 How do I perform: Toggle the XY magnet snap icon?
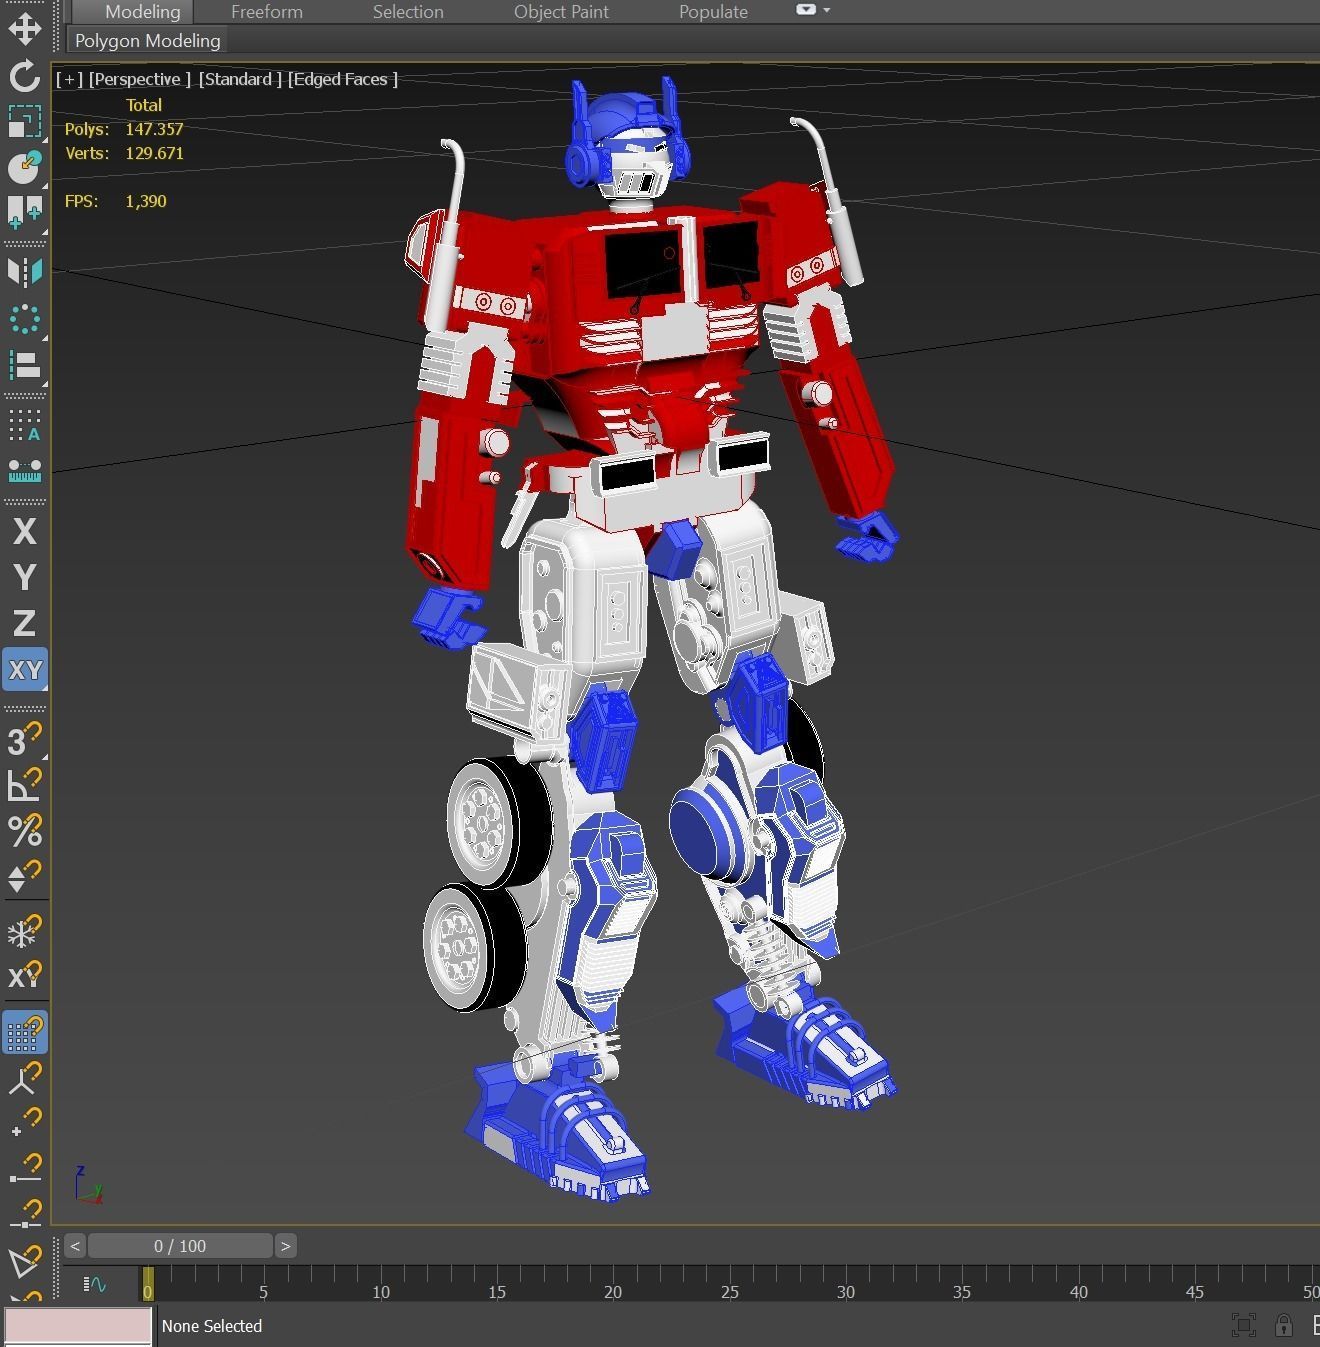pyautogui.click(x=24, y=975)
